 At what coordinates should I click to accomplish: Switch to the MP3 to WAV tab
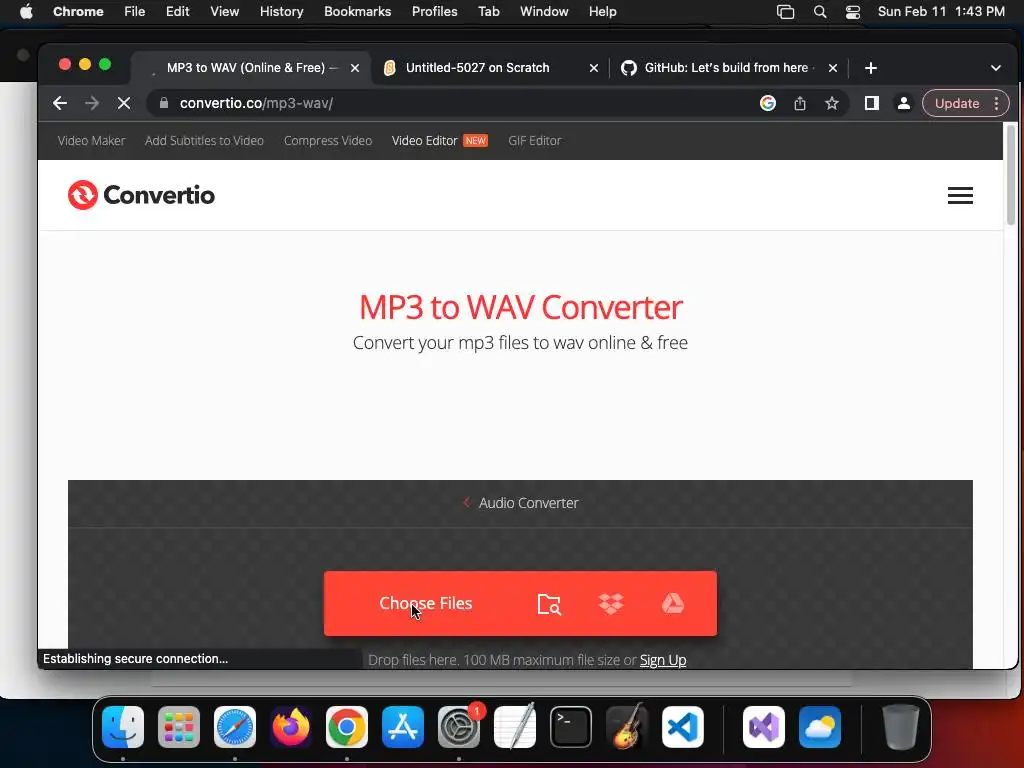click(x=251, y=68)
